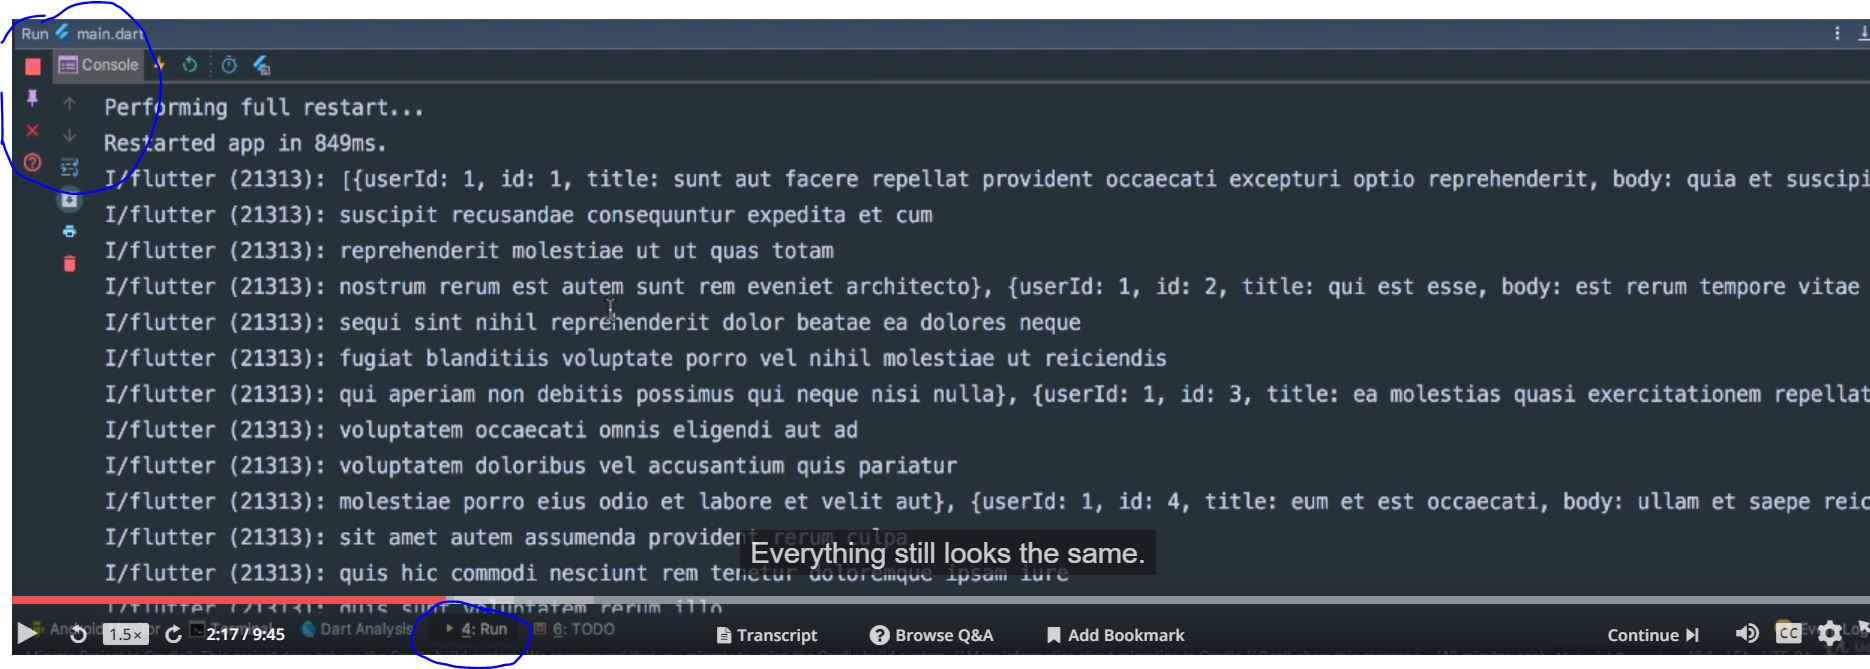Open the video settings gear menu

[x=1829, y=633]
